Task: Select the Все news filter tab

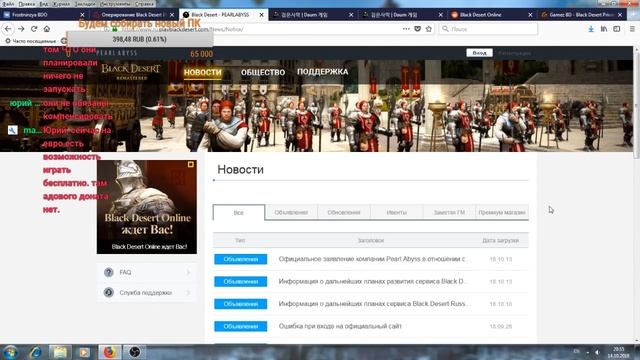Action: point(239,213)
